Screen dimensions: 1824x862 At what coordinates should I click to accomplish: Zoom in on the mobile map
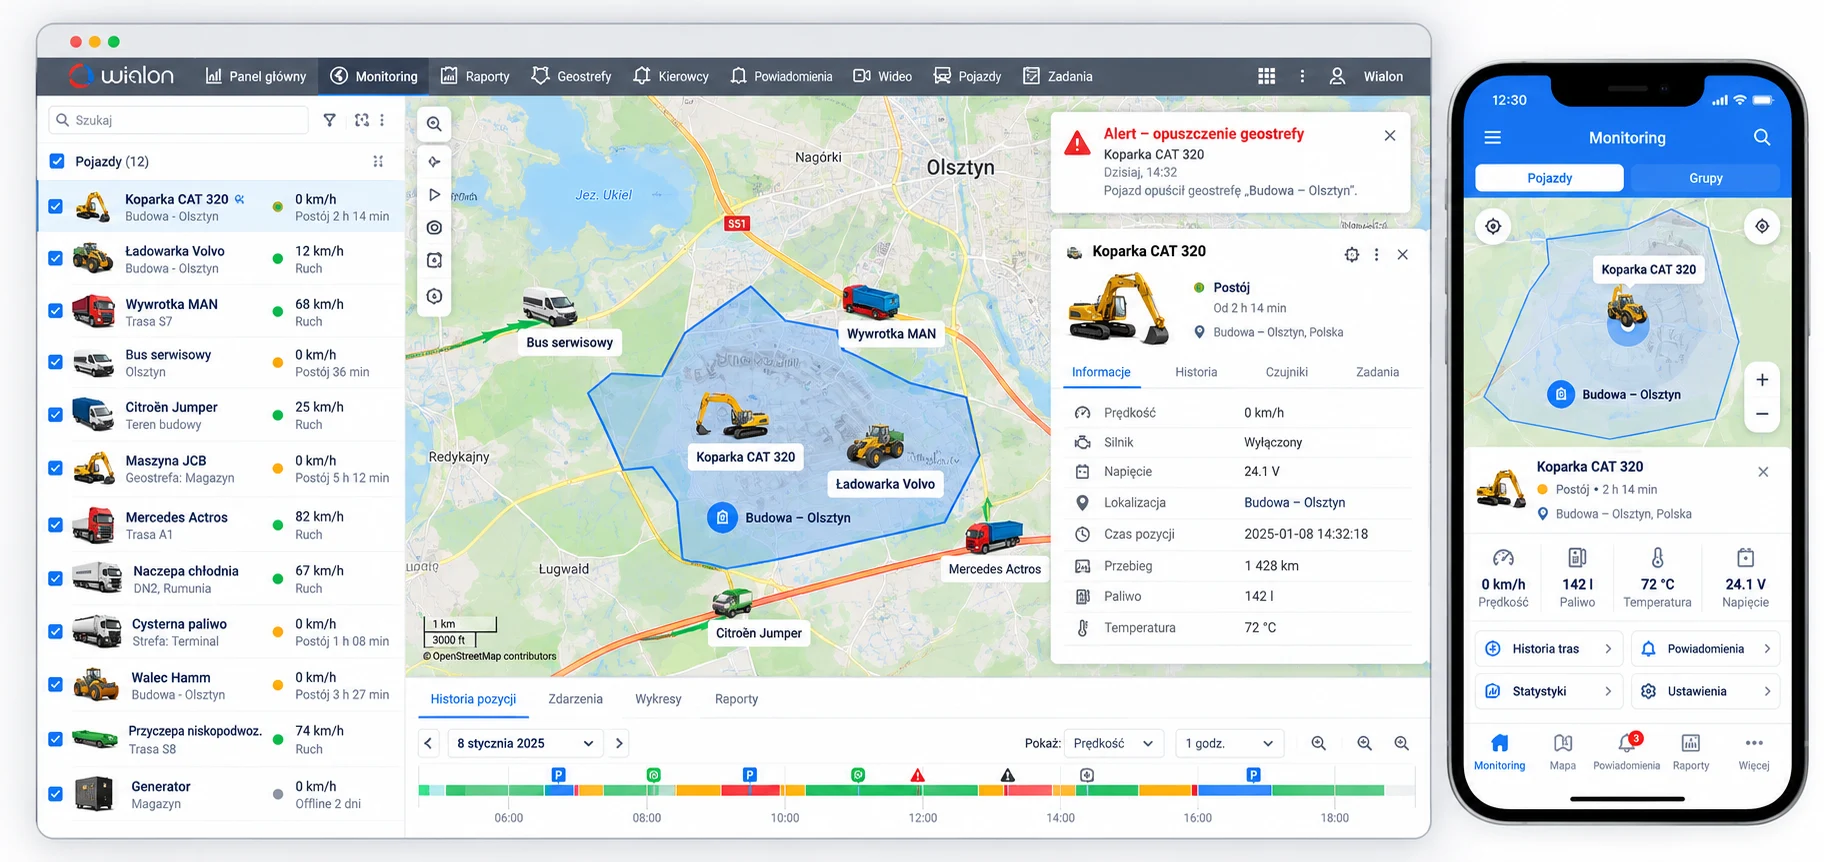point(1762,380)
